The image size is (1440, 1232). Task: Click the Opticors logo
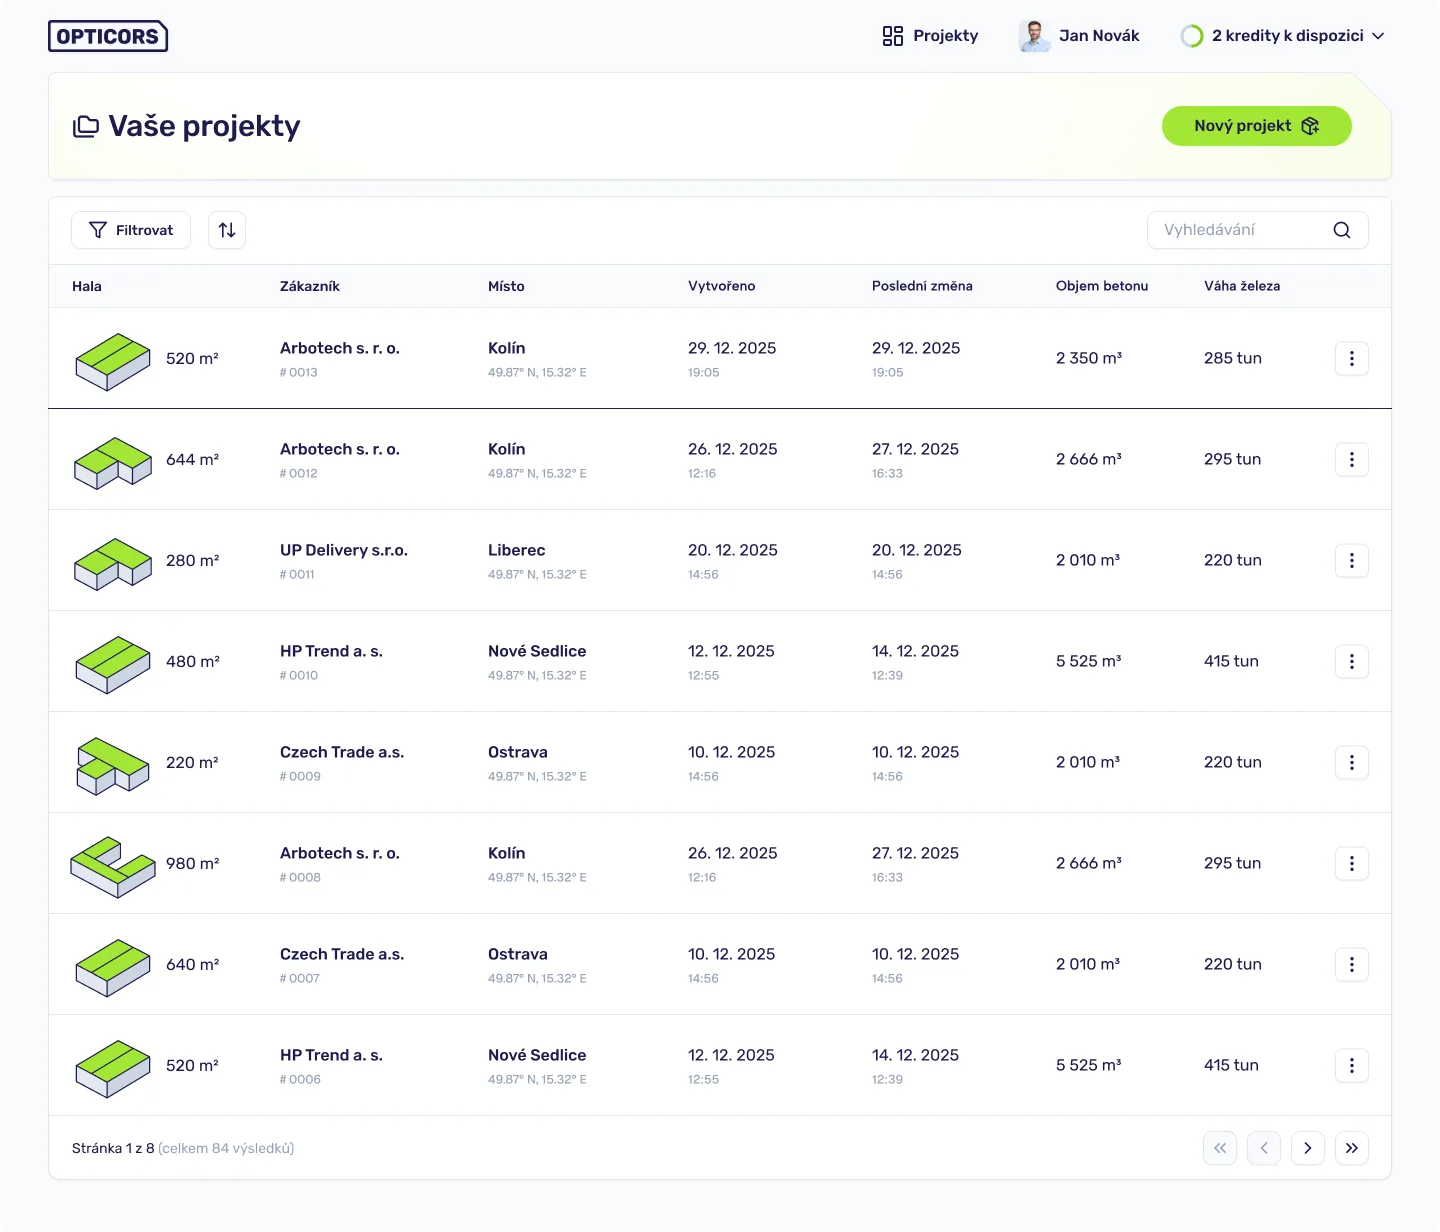click(x=108, y=36)
